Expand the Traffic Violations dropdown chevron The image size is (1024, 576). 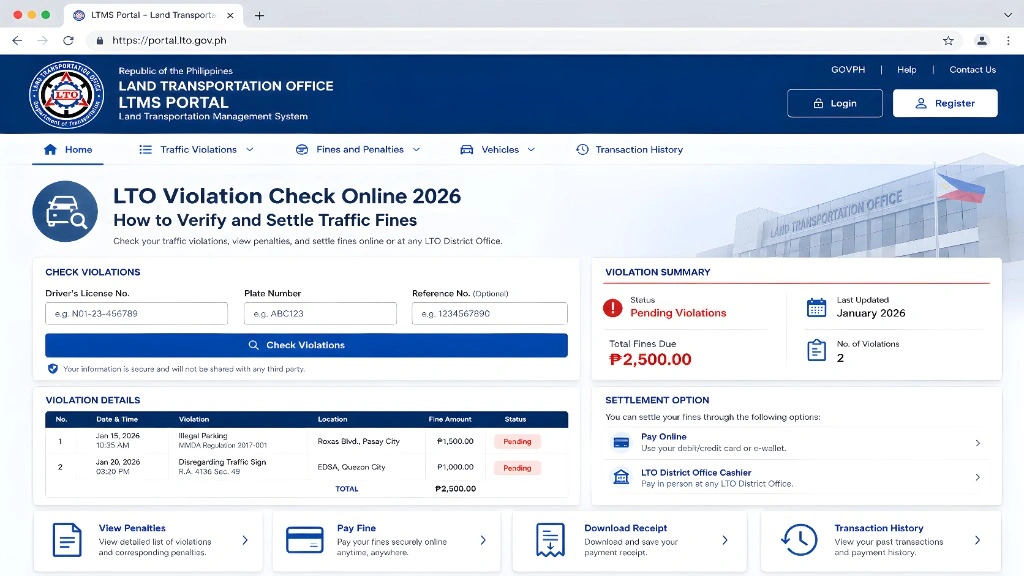pyautogui.click(x=249, y=150)
